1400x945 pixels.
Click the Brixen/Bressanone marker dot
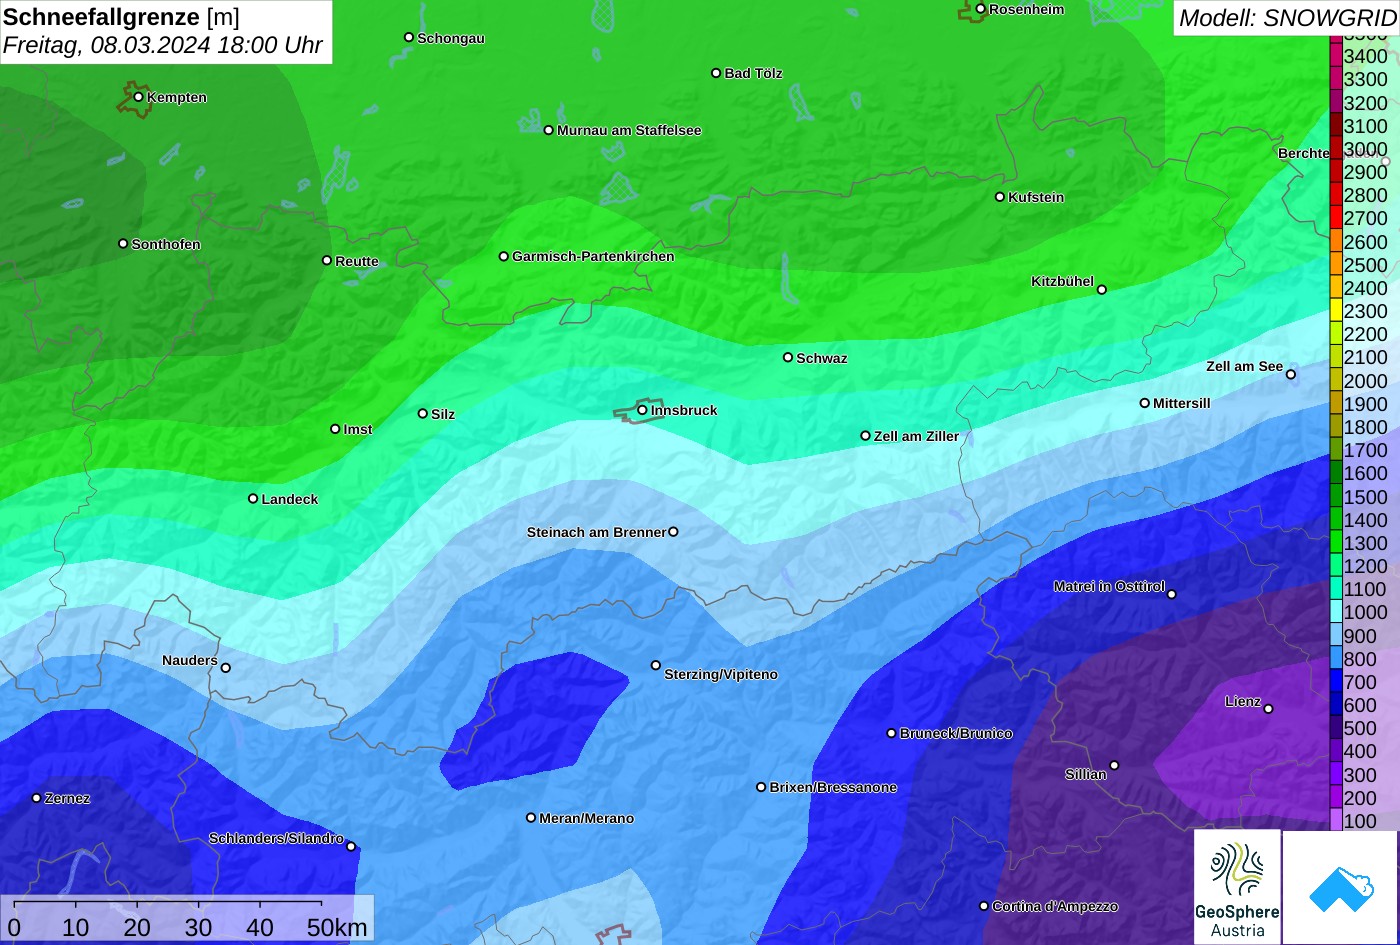point(761,787)
